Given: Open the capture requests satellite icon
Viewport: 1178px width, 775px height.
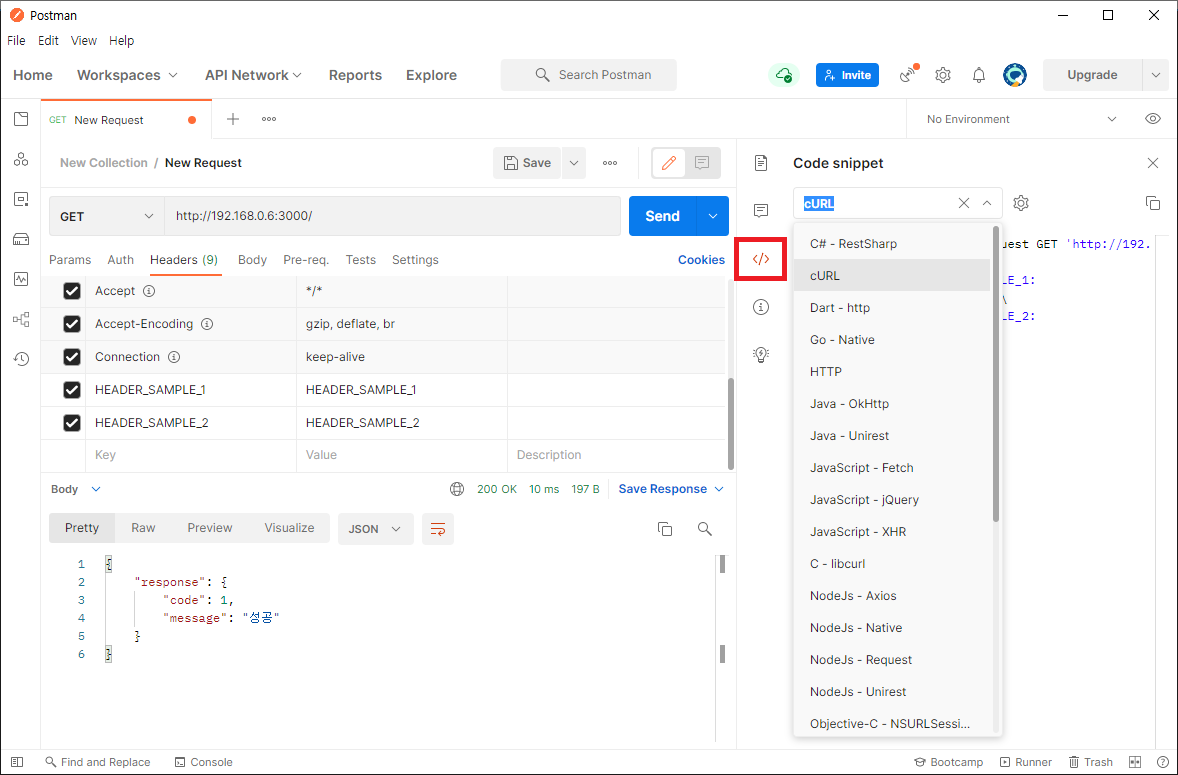Looking at the screenshot, I should [x=909, y=74].
